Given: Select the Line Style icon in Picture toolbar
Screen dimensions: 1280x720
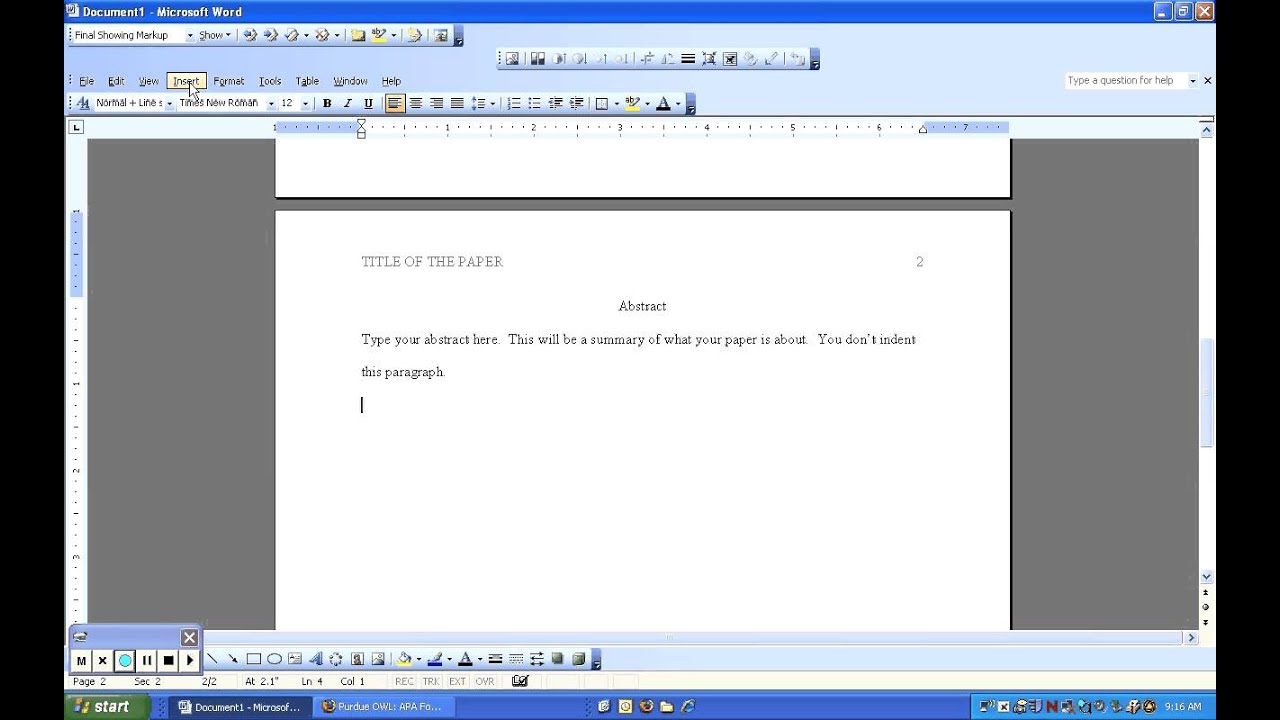Looking at the screenshot, I should point(688,59).
